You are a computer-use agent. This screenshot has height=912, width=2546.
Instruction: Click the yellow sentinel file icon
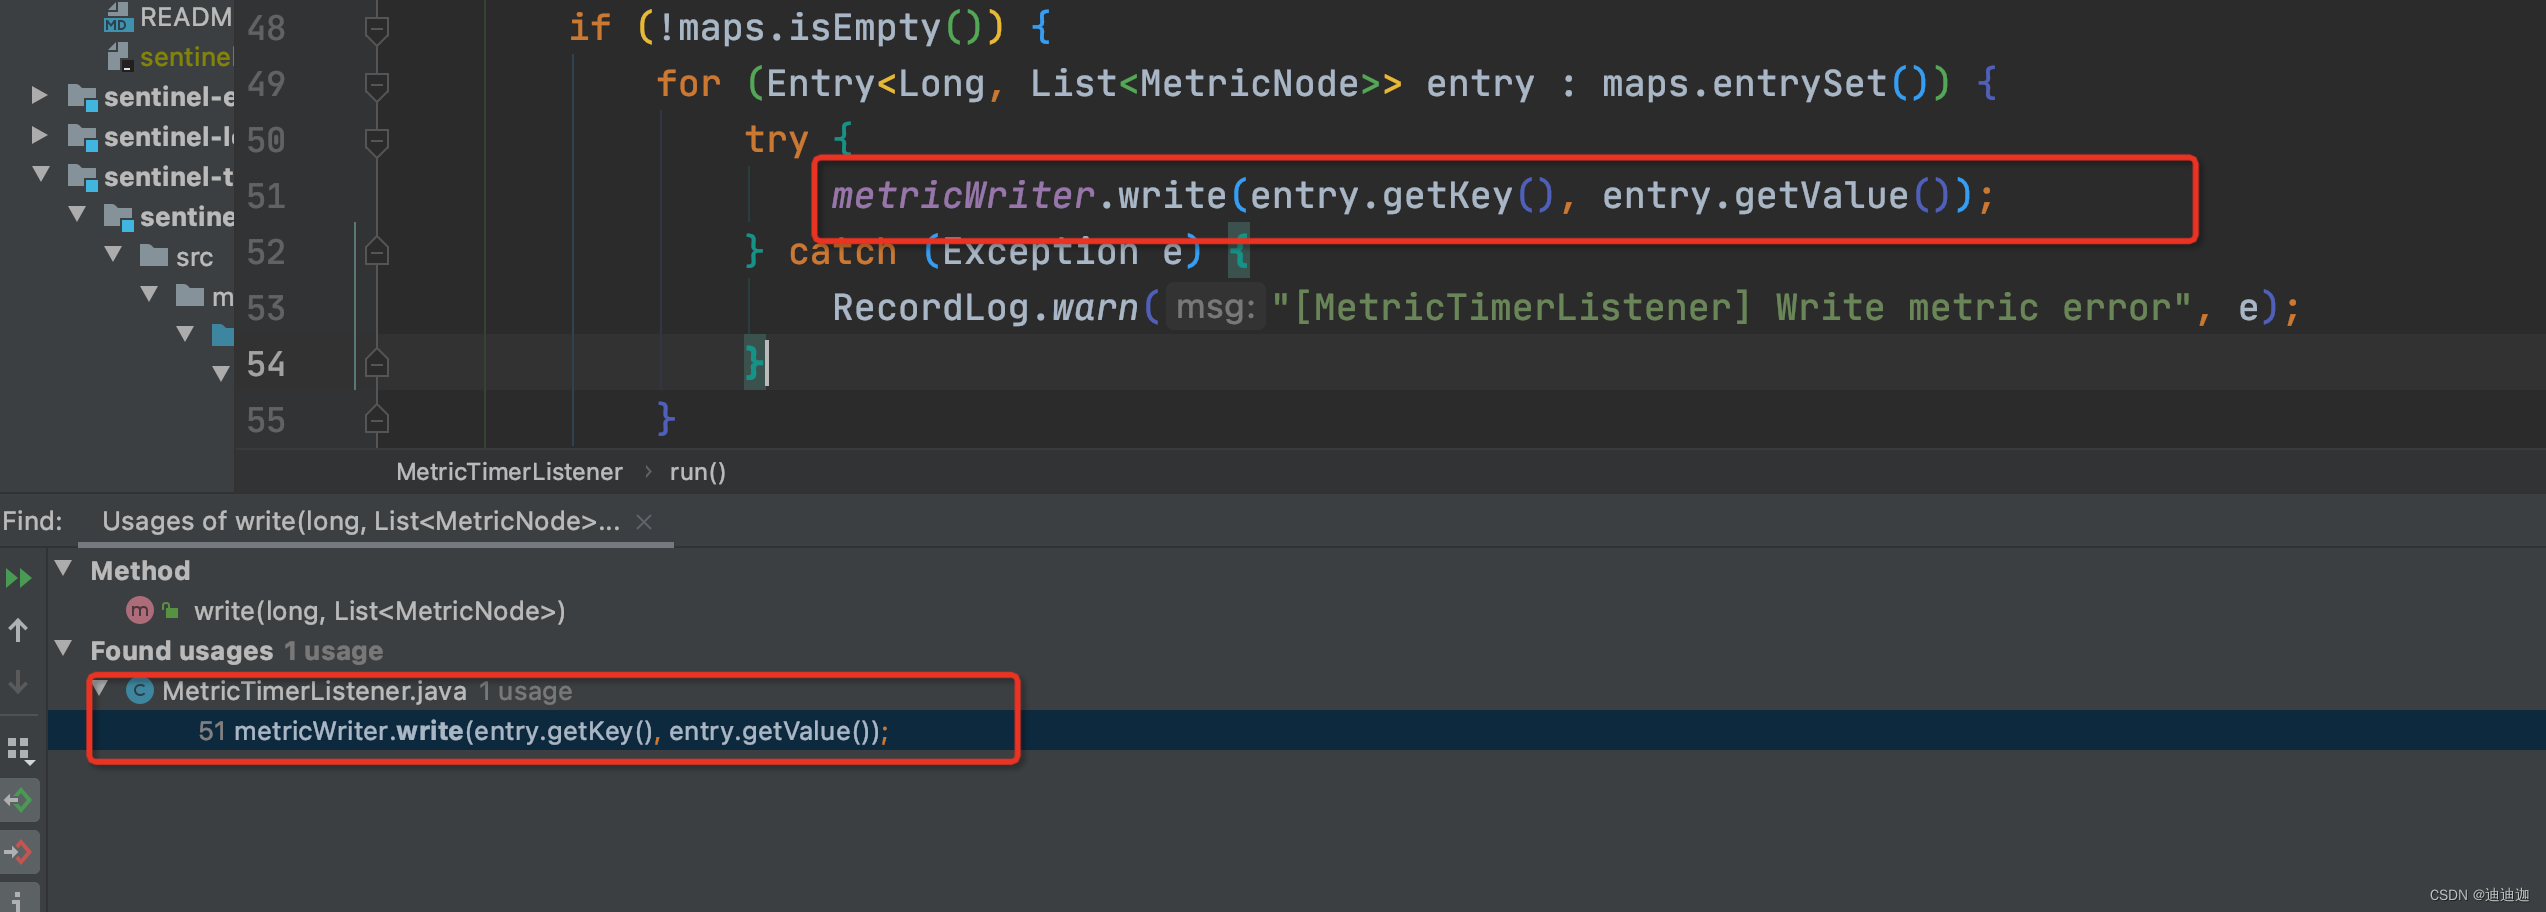pos(120,56)
